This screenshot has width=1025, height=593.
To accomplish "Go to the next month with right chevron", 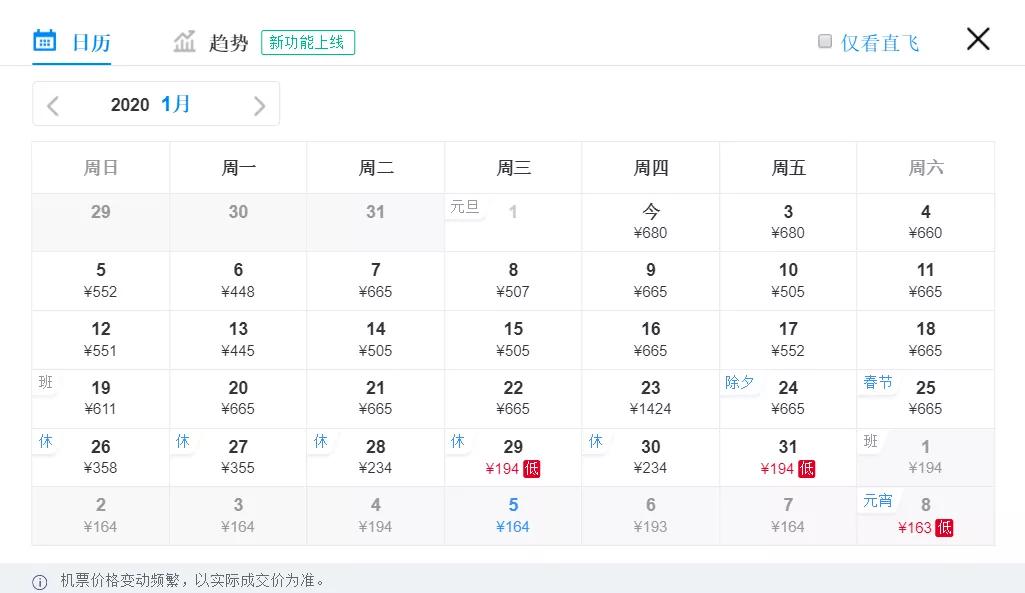I will 259,105.
